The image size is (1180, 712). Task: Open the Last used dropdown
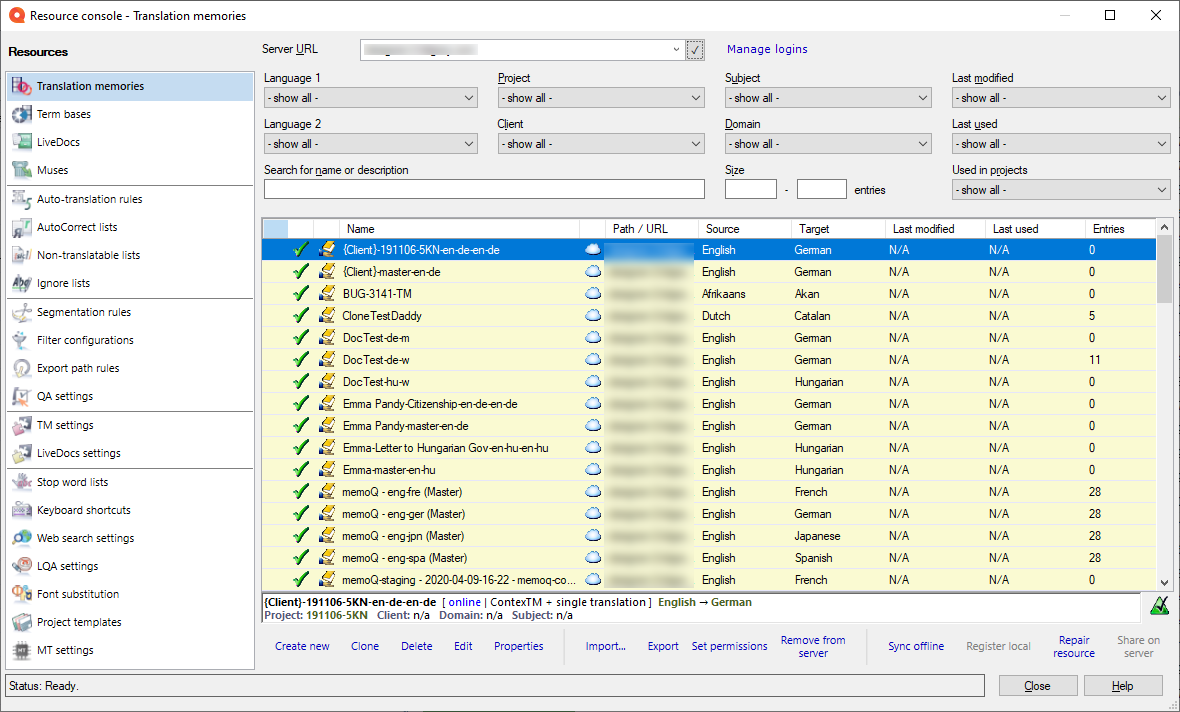1061,144
